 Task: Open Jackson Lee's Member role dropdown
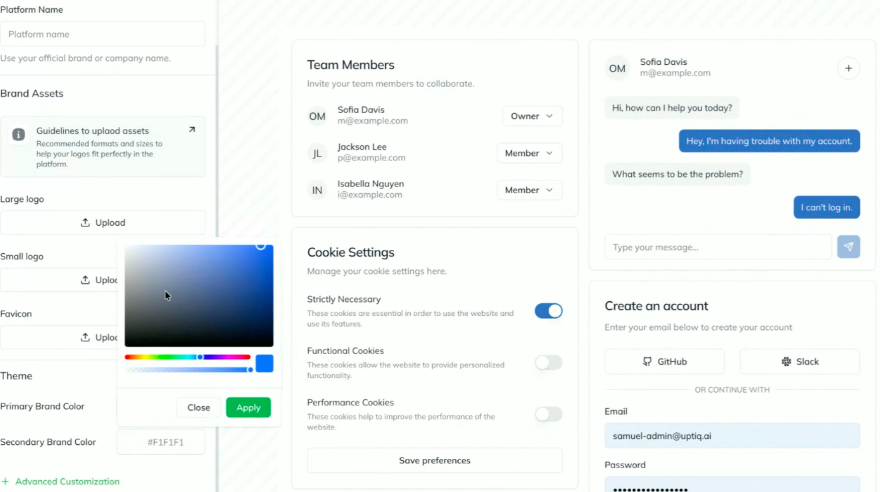(x=529, y=153)
